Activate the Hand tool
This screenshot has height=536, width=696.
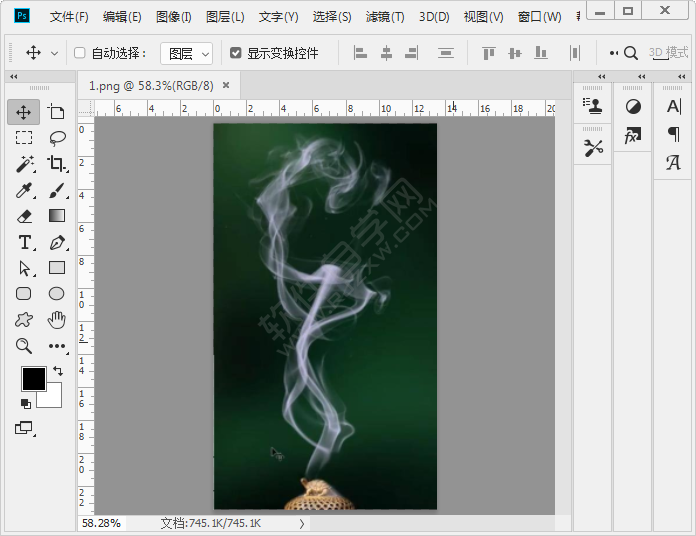click(57, 320)
